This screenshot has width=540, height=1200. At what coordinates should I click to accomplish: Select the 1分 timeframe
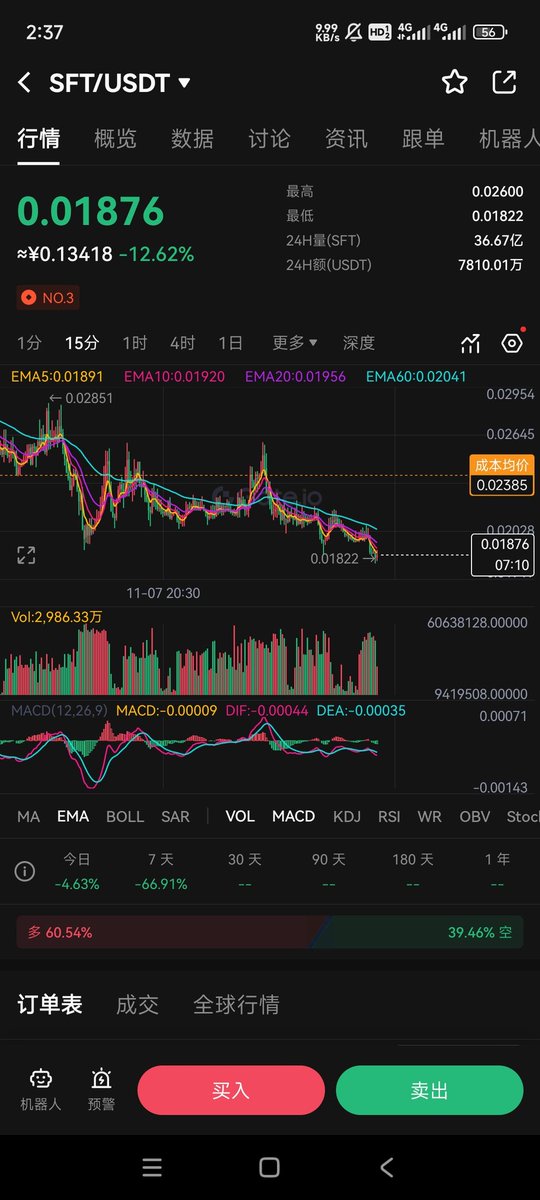(x=29, y=343)
